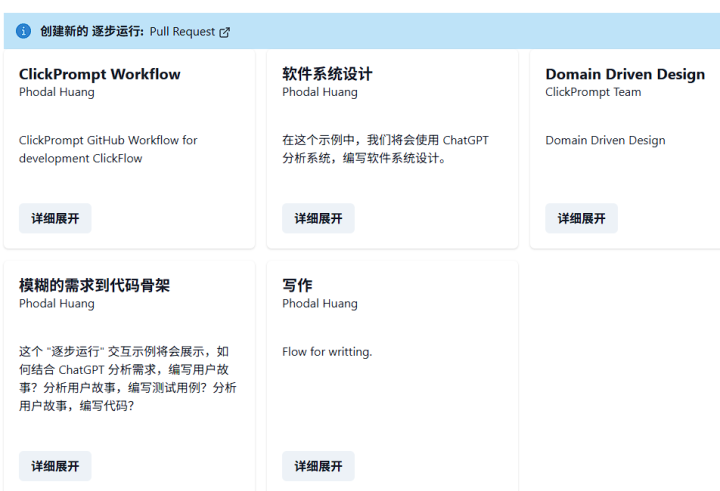This screenshot has height=491, width=720.
Task: Click the 写作 card title
Action: pyautogui.click(x=297, y=285)
